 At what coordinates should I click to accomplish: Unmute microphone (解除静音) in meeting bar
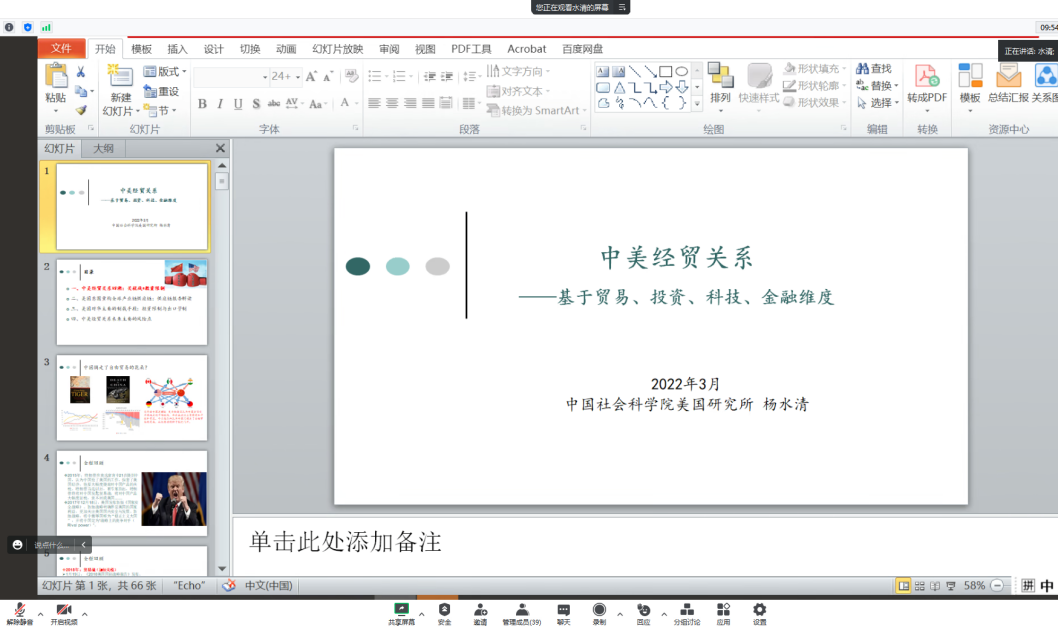click(19, 611)
